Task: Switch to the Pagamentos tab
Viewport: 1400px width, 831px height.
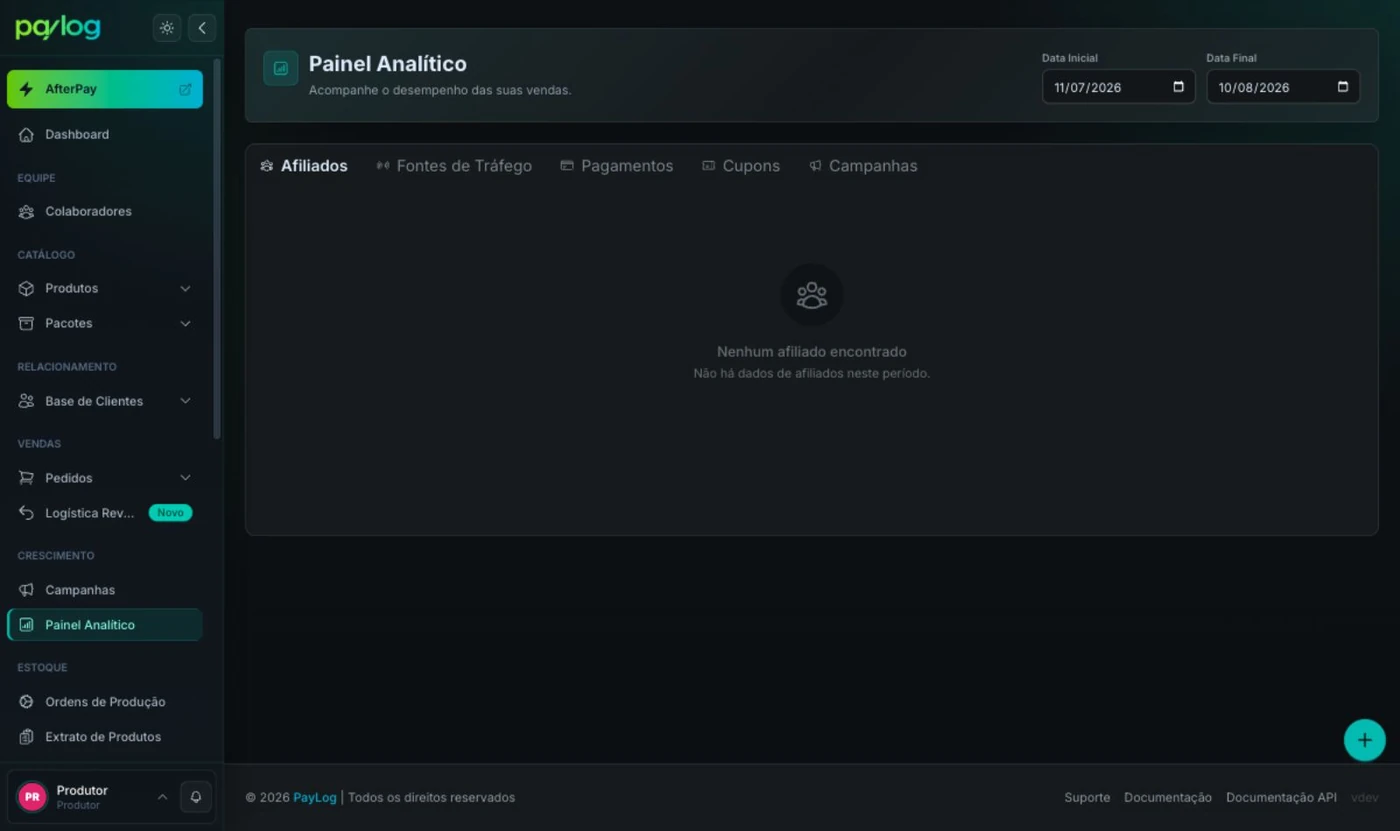Action: (617, 166)
